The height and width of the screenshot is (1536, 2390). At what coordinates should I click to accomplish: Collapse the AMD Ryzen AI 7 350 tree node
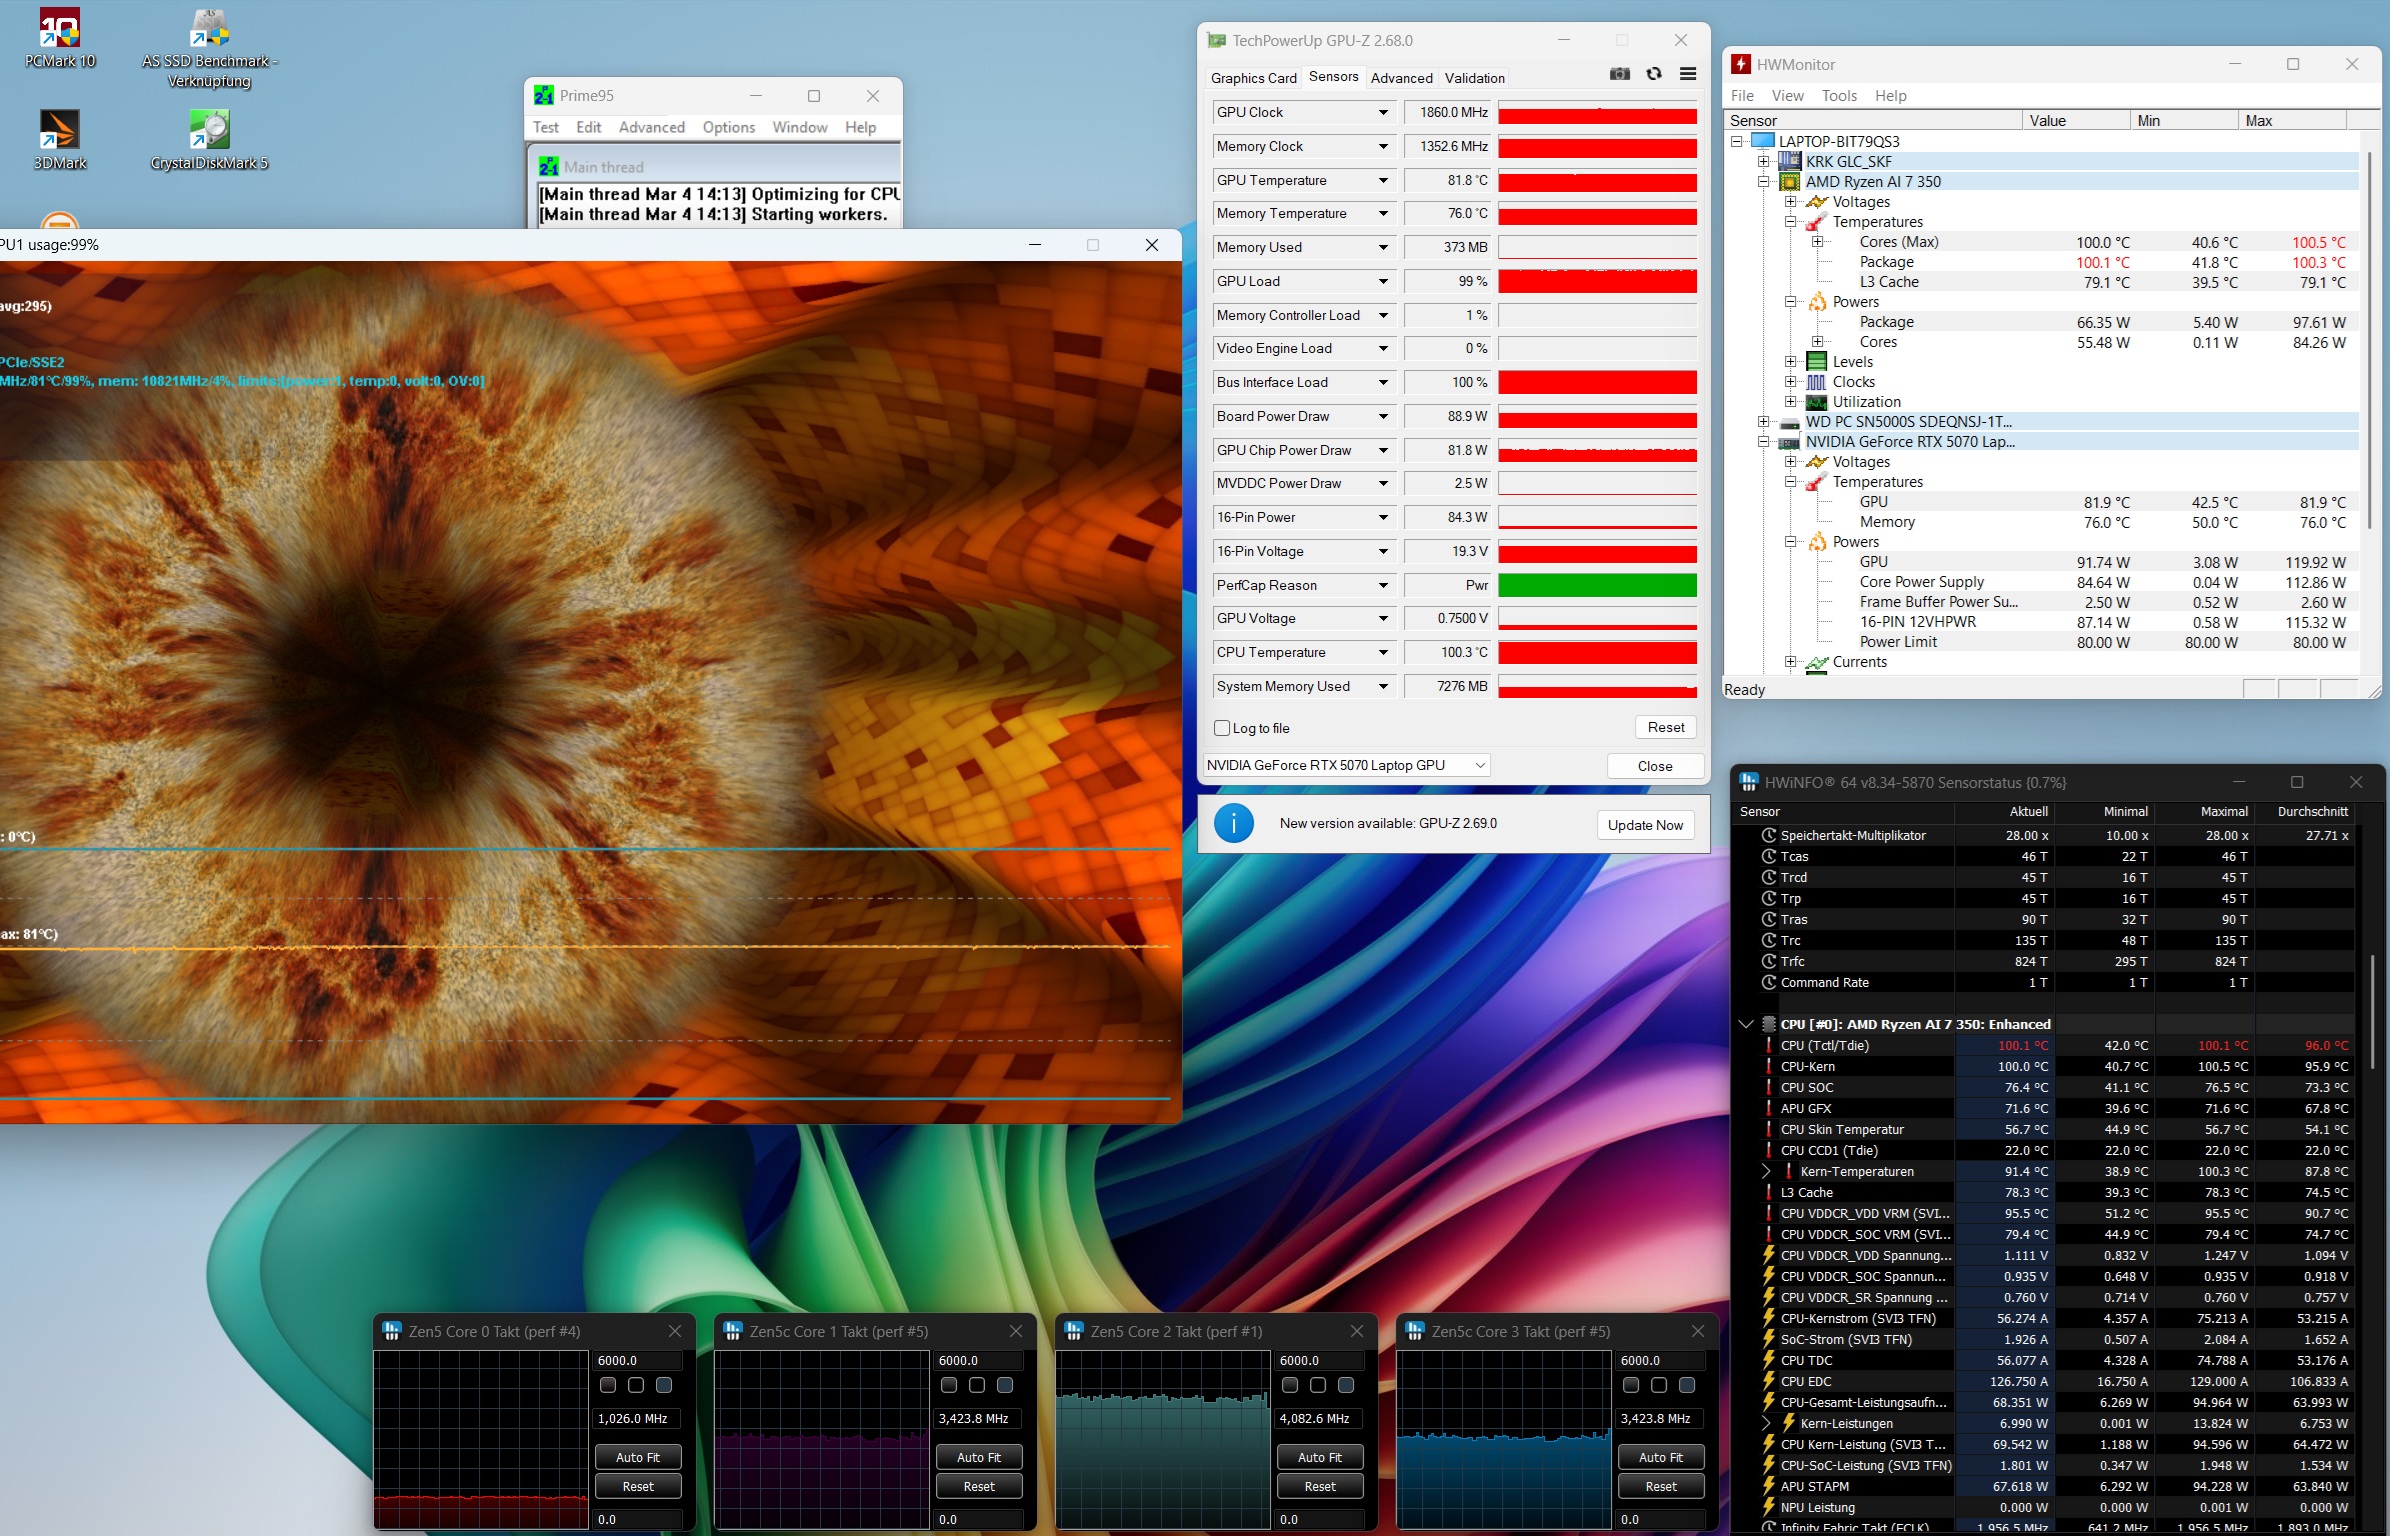pos(1764,182)
